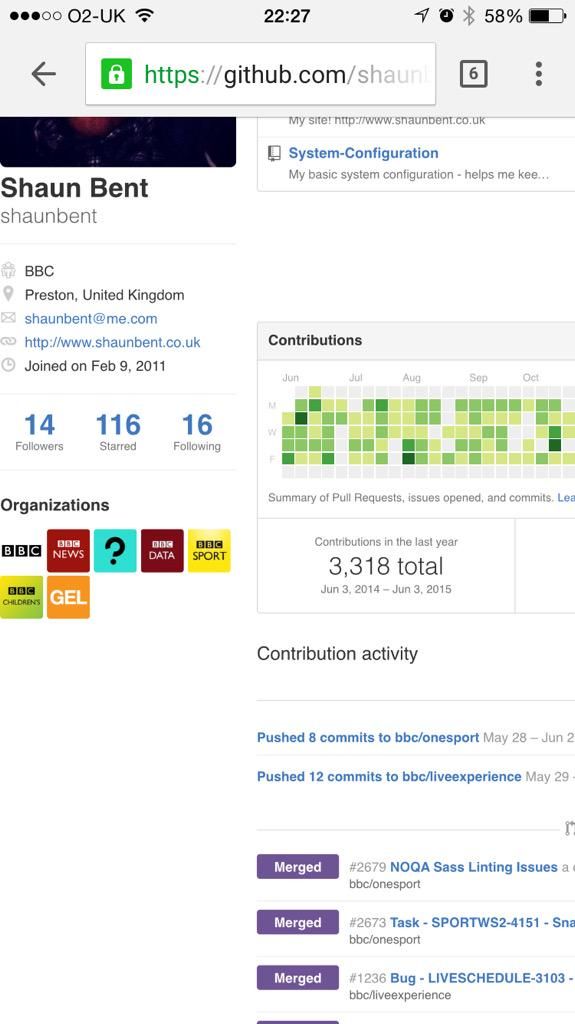This screenshot has height=1024, width=575.
Task: Visit http://www.shaunbent.co.uk website link
Action: pyautogui.click(x=112, y=342)
